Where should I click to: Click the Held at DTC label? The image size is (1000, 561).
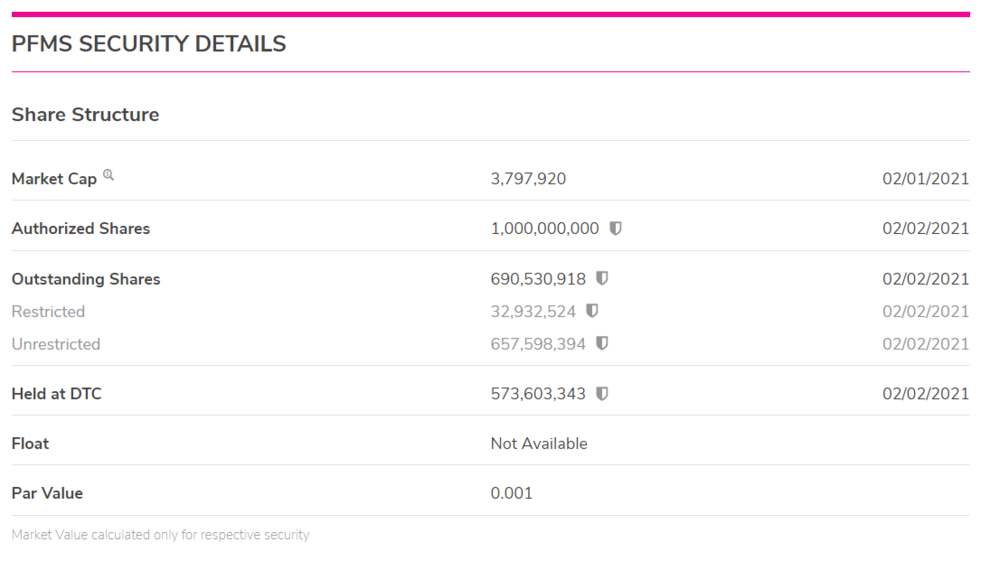(56, 394)
